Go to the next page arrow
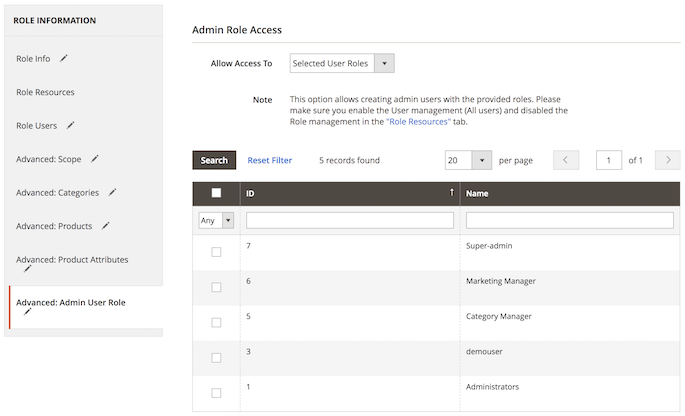 (667, 160)
